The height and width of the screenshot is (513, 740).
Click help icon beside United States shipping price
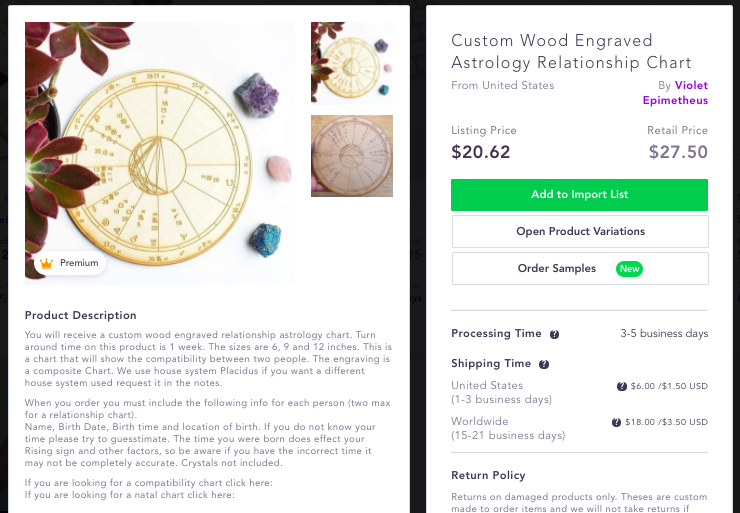(x=622, y=386)
